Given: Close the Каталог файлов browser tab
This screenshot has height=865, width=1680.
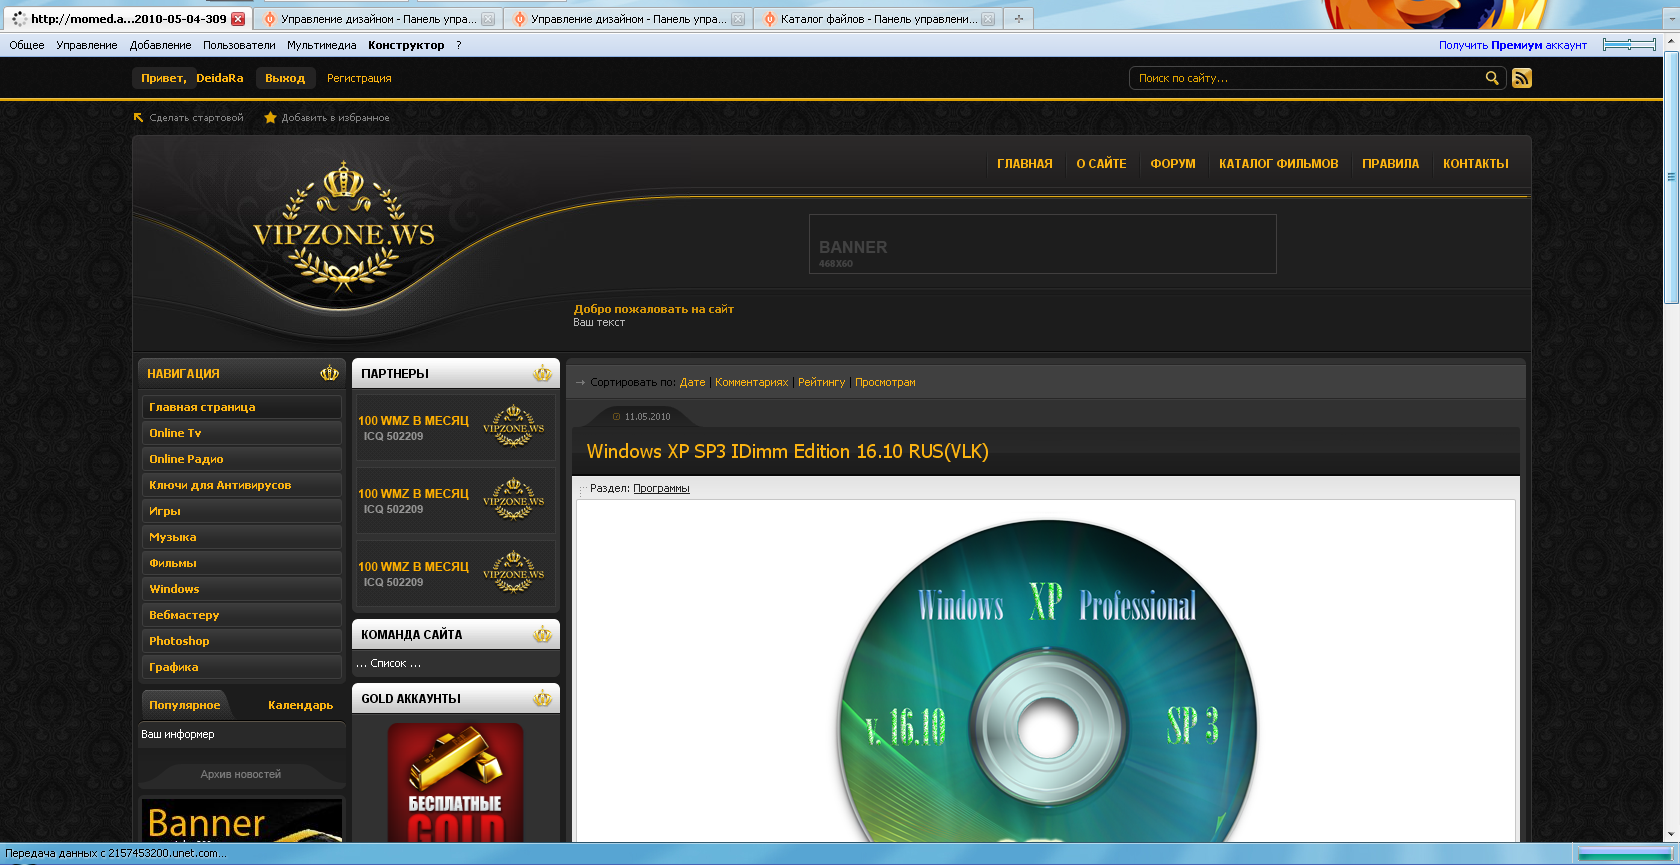Looking at the screenshot, I should (988, 19).
